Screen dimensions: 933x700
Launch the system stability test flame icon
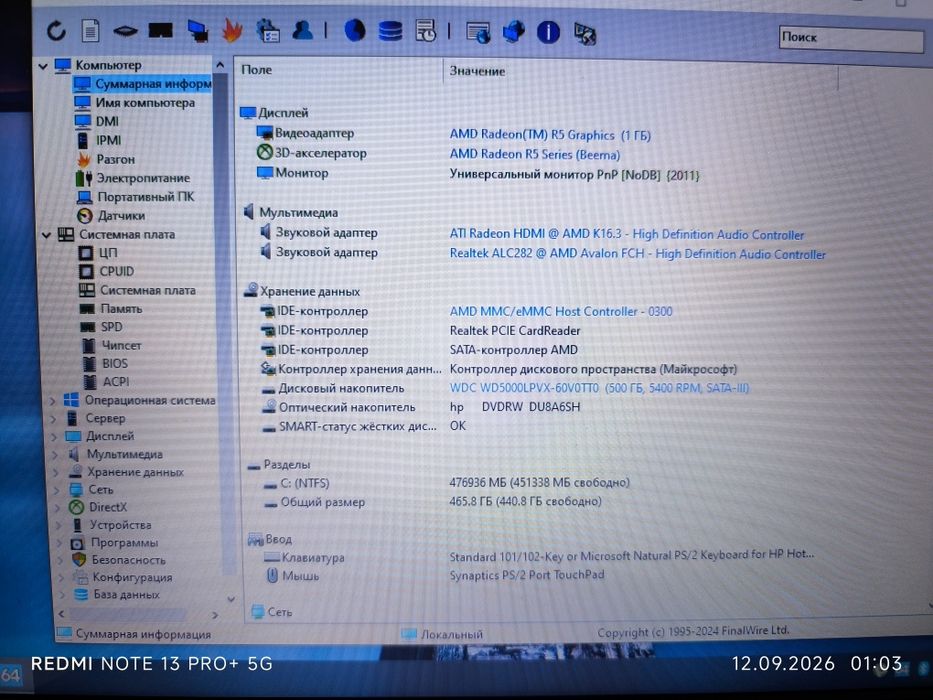(232, 30)
